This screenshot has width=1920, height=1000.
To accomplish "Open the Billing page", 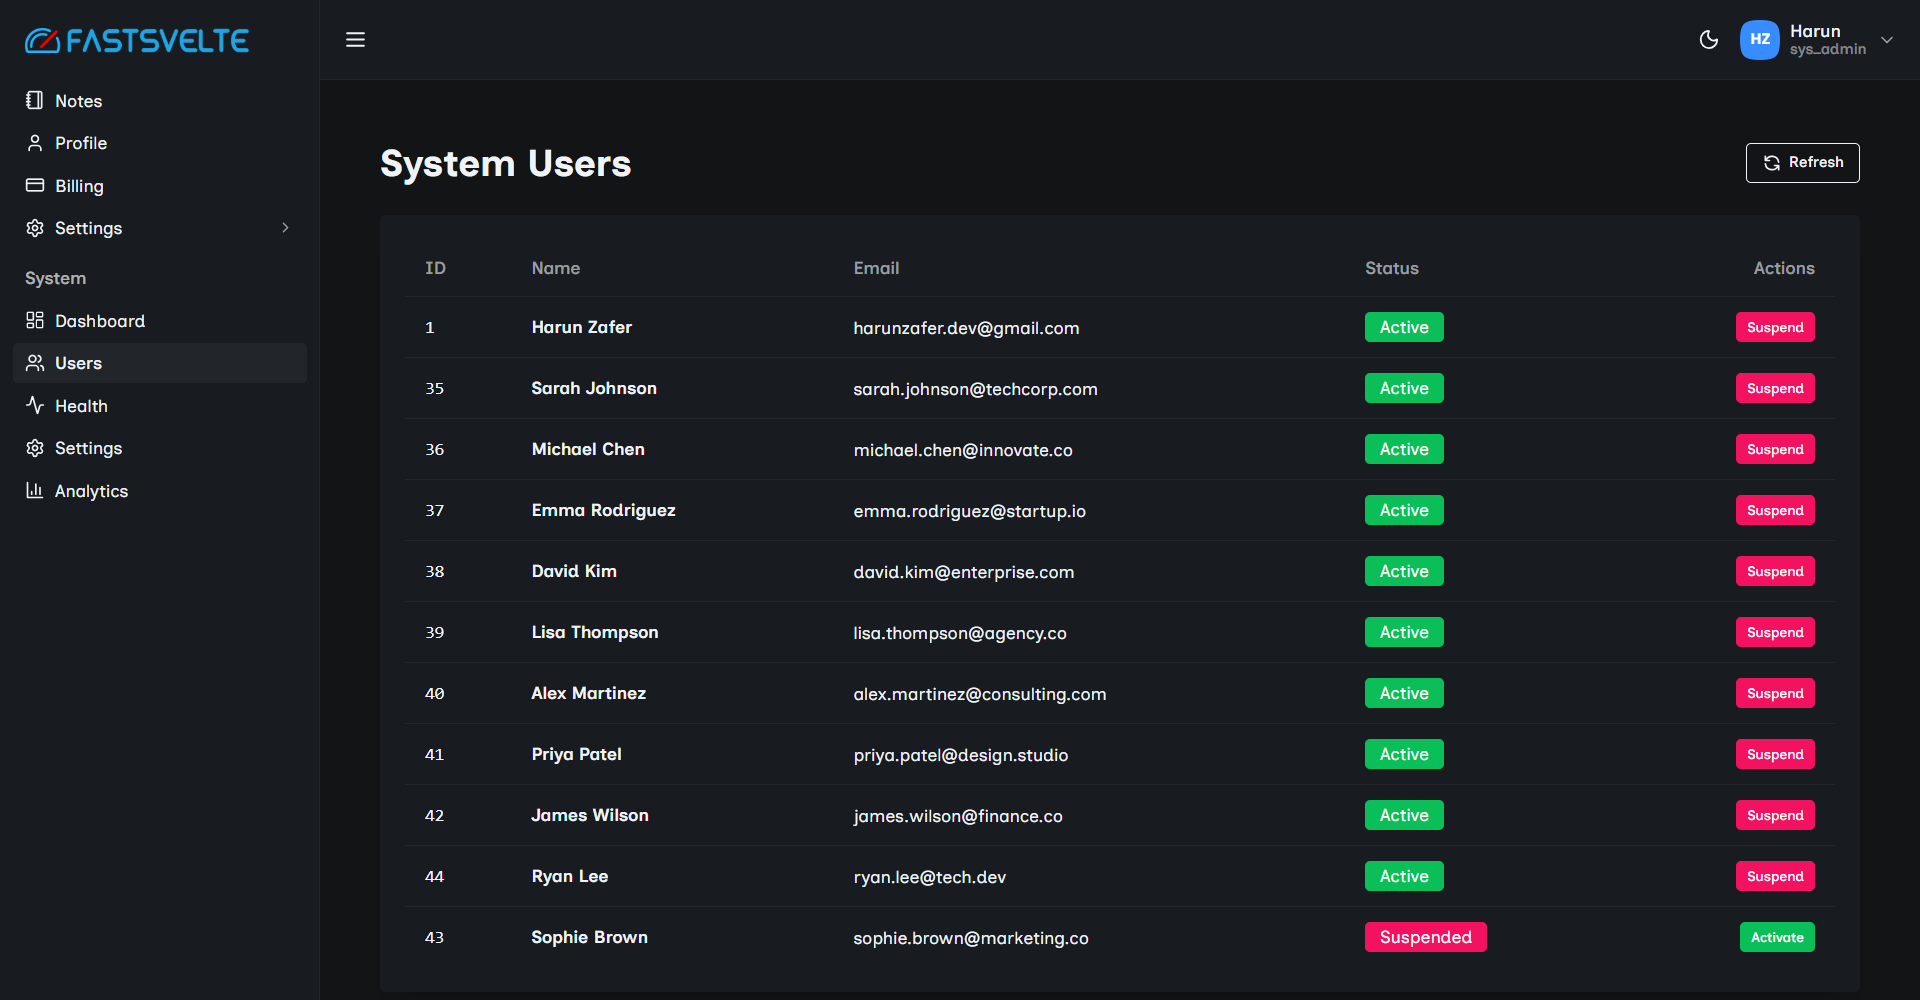I will click(x=79, y=186).
